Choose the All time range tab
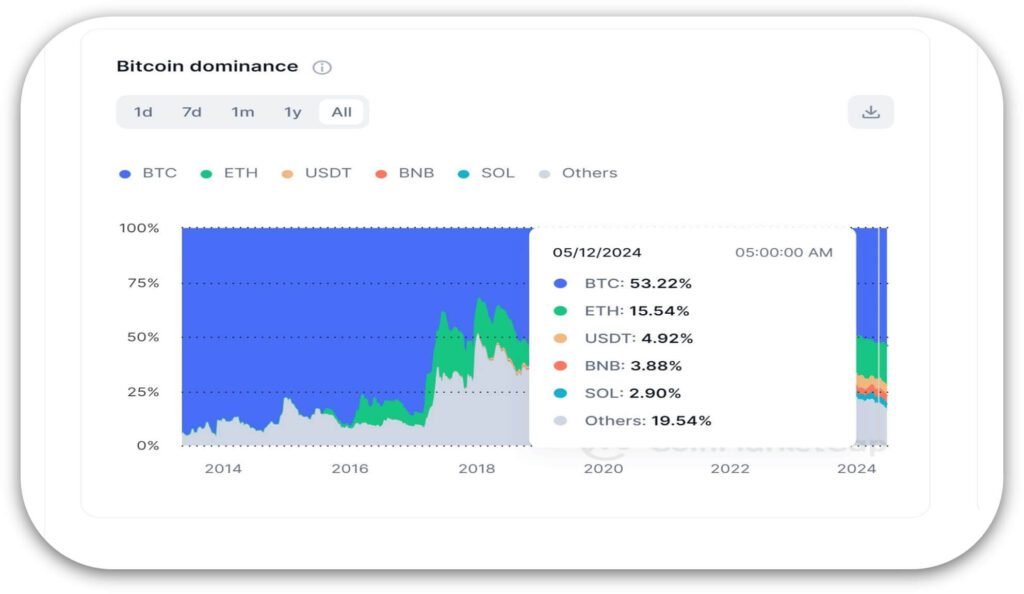Viewport: 1024px width, 594px height. coord(342,112)
